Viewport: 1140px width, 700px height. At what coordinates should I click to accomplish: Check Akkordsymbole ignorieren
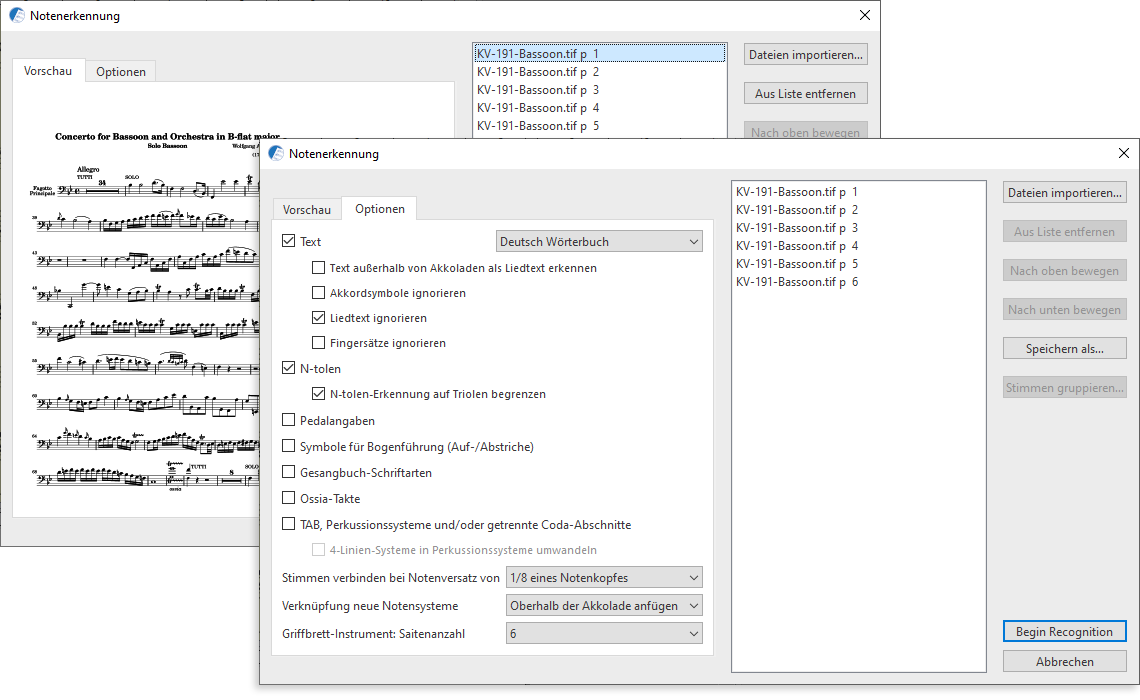click(x=319, y=293)
